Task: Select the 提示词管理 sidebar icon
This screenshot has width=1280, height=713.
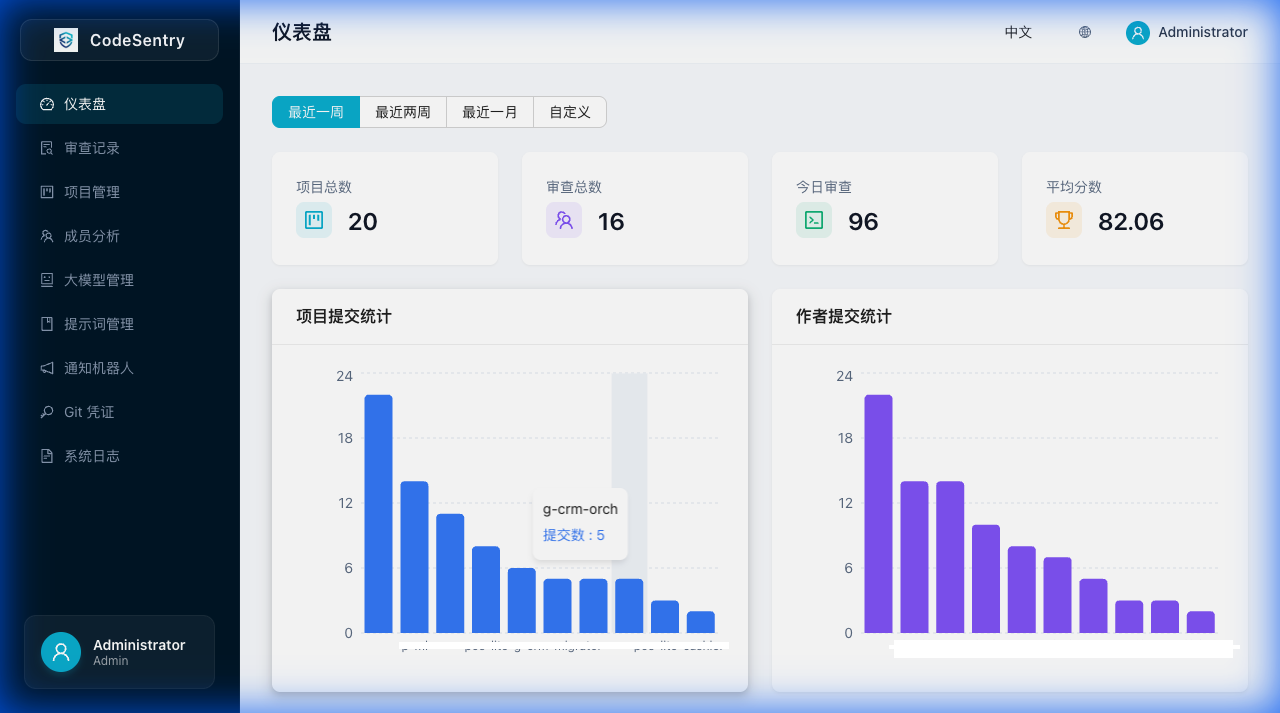Action: tap(46, 324)
